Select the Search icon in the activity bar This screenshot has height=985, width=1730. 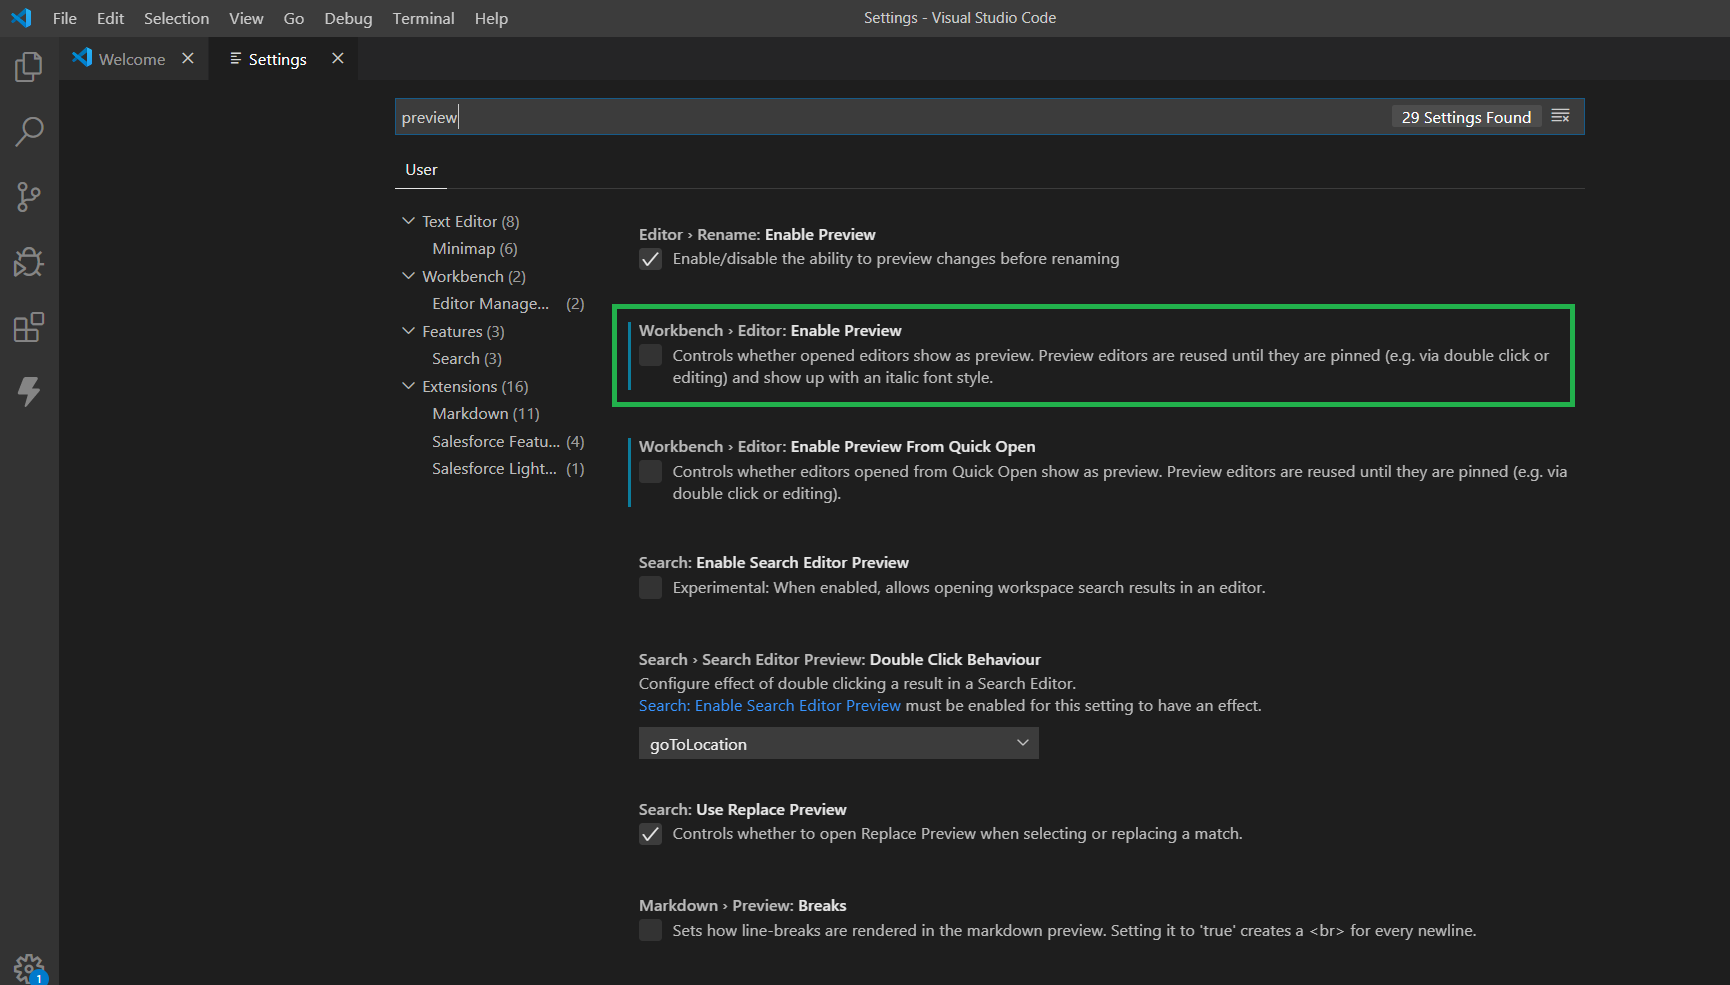[x=28, y=131]
